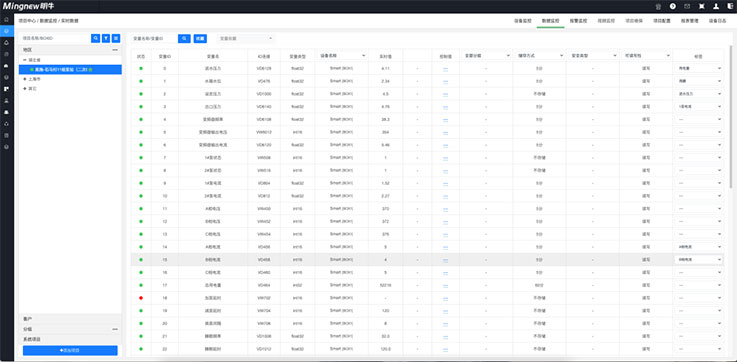Click the project name search input field
Screen dimensions: 737x362
click(x=55, y=38)
